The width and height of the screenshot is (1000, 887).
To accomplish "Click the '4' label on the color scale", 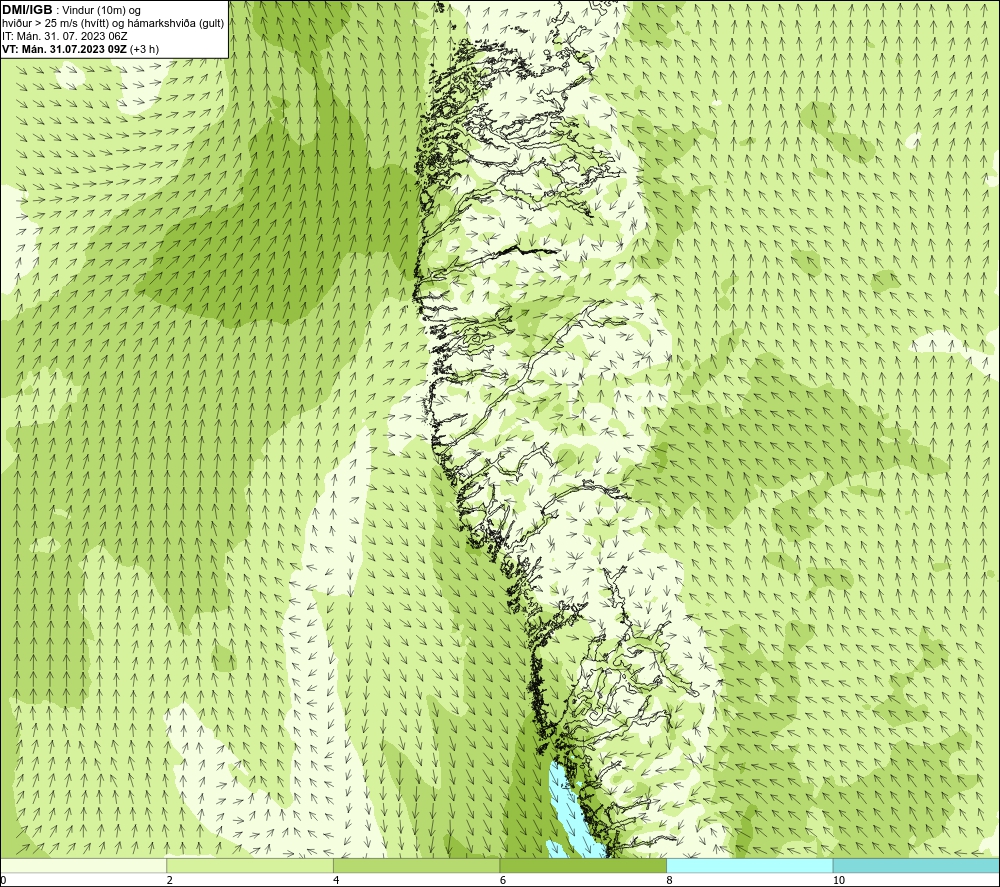I will pyautogui.click(x=336, y=880).
